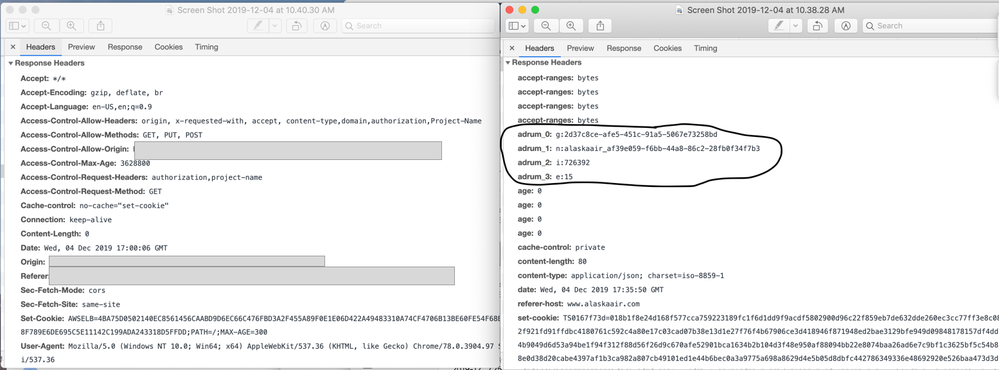Open Timing tab in left window
This screenshot has height=370, width=999.
pos(206,47)
